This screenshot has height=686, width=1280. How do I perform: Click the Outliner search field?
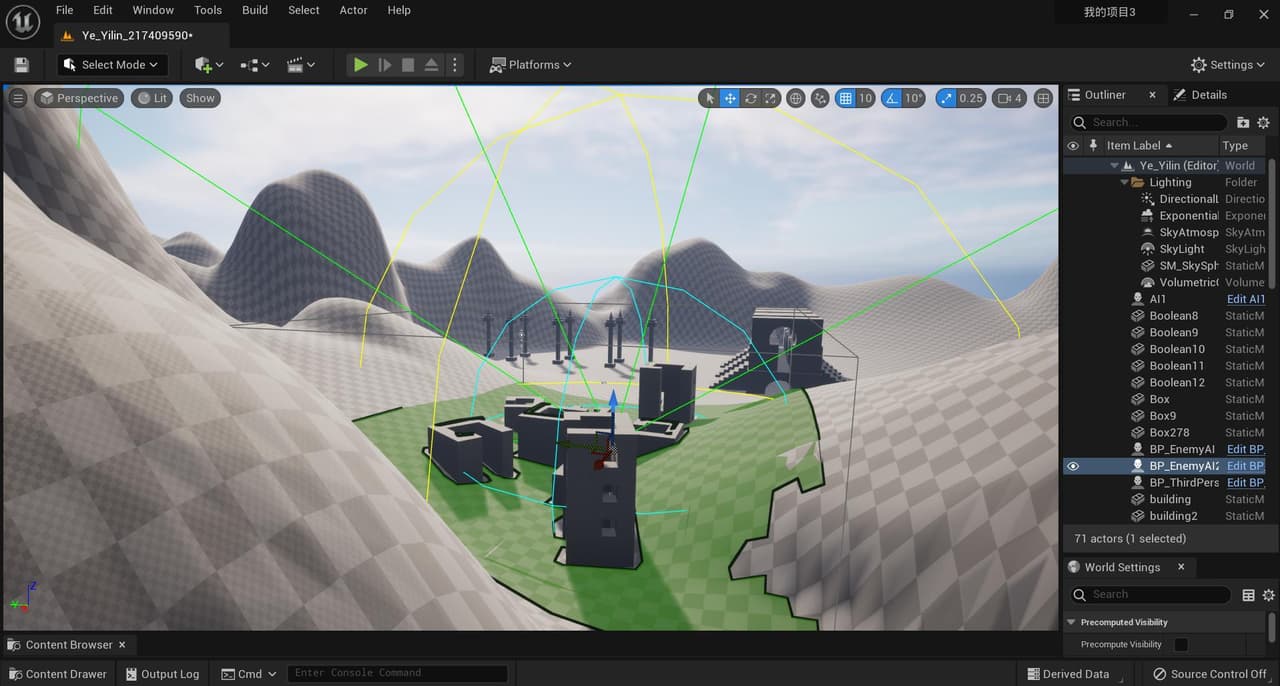[x=1149, y=122]
